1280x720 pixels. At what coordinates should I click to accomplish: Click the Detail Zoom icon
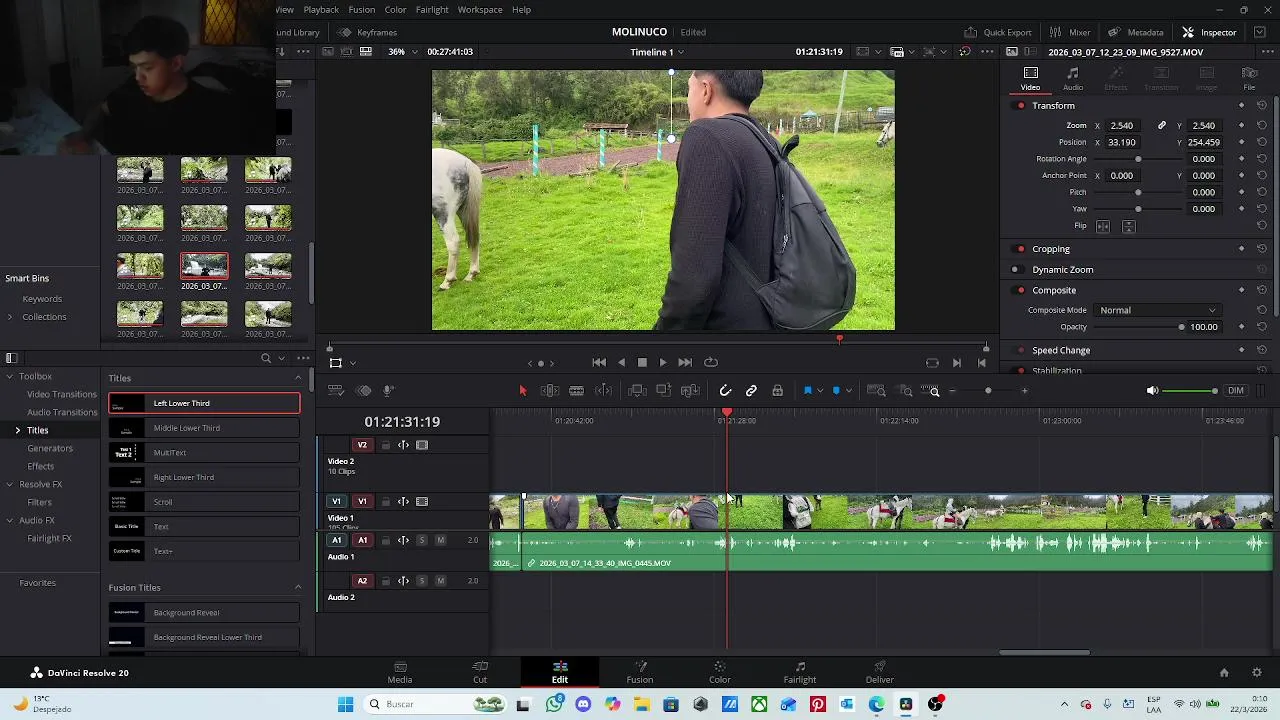click(x=906, y=391)
